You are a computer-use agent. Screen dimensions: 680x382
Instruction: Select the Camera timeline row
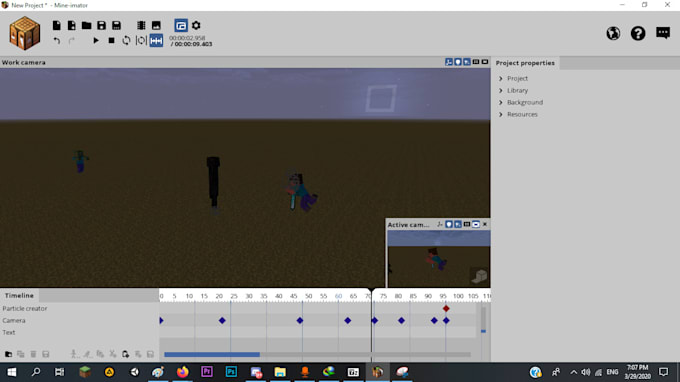(x=79, y=320)
